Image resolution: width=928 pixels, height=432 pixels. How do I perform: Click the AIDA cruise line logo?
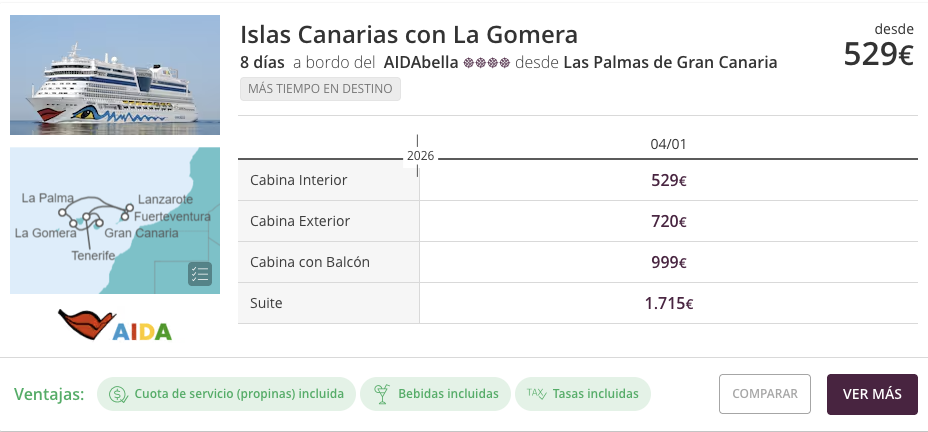click(x=115, y=326)
